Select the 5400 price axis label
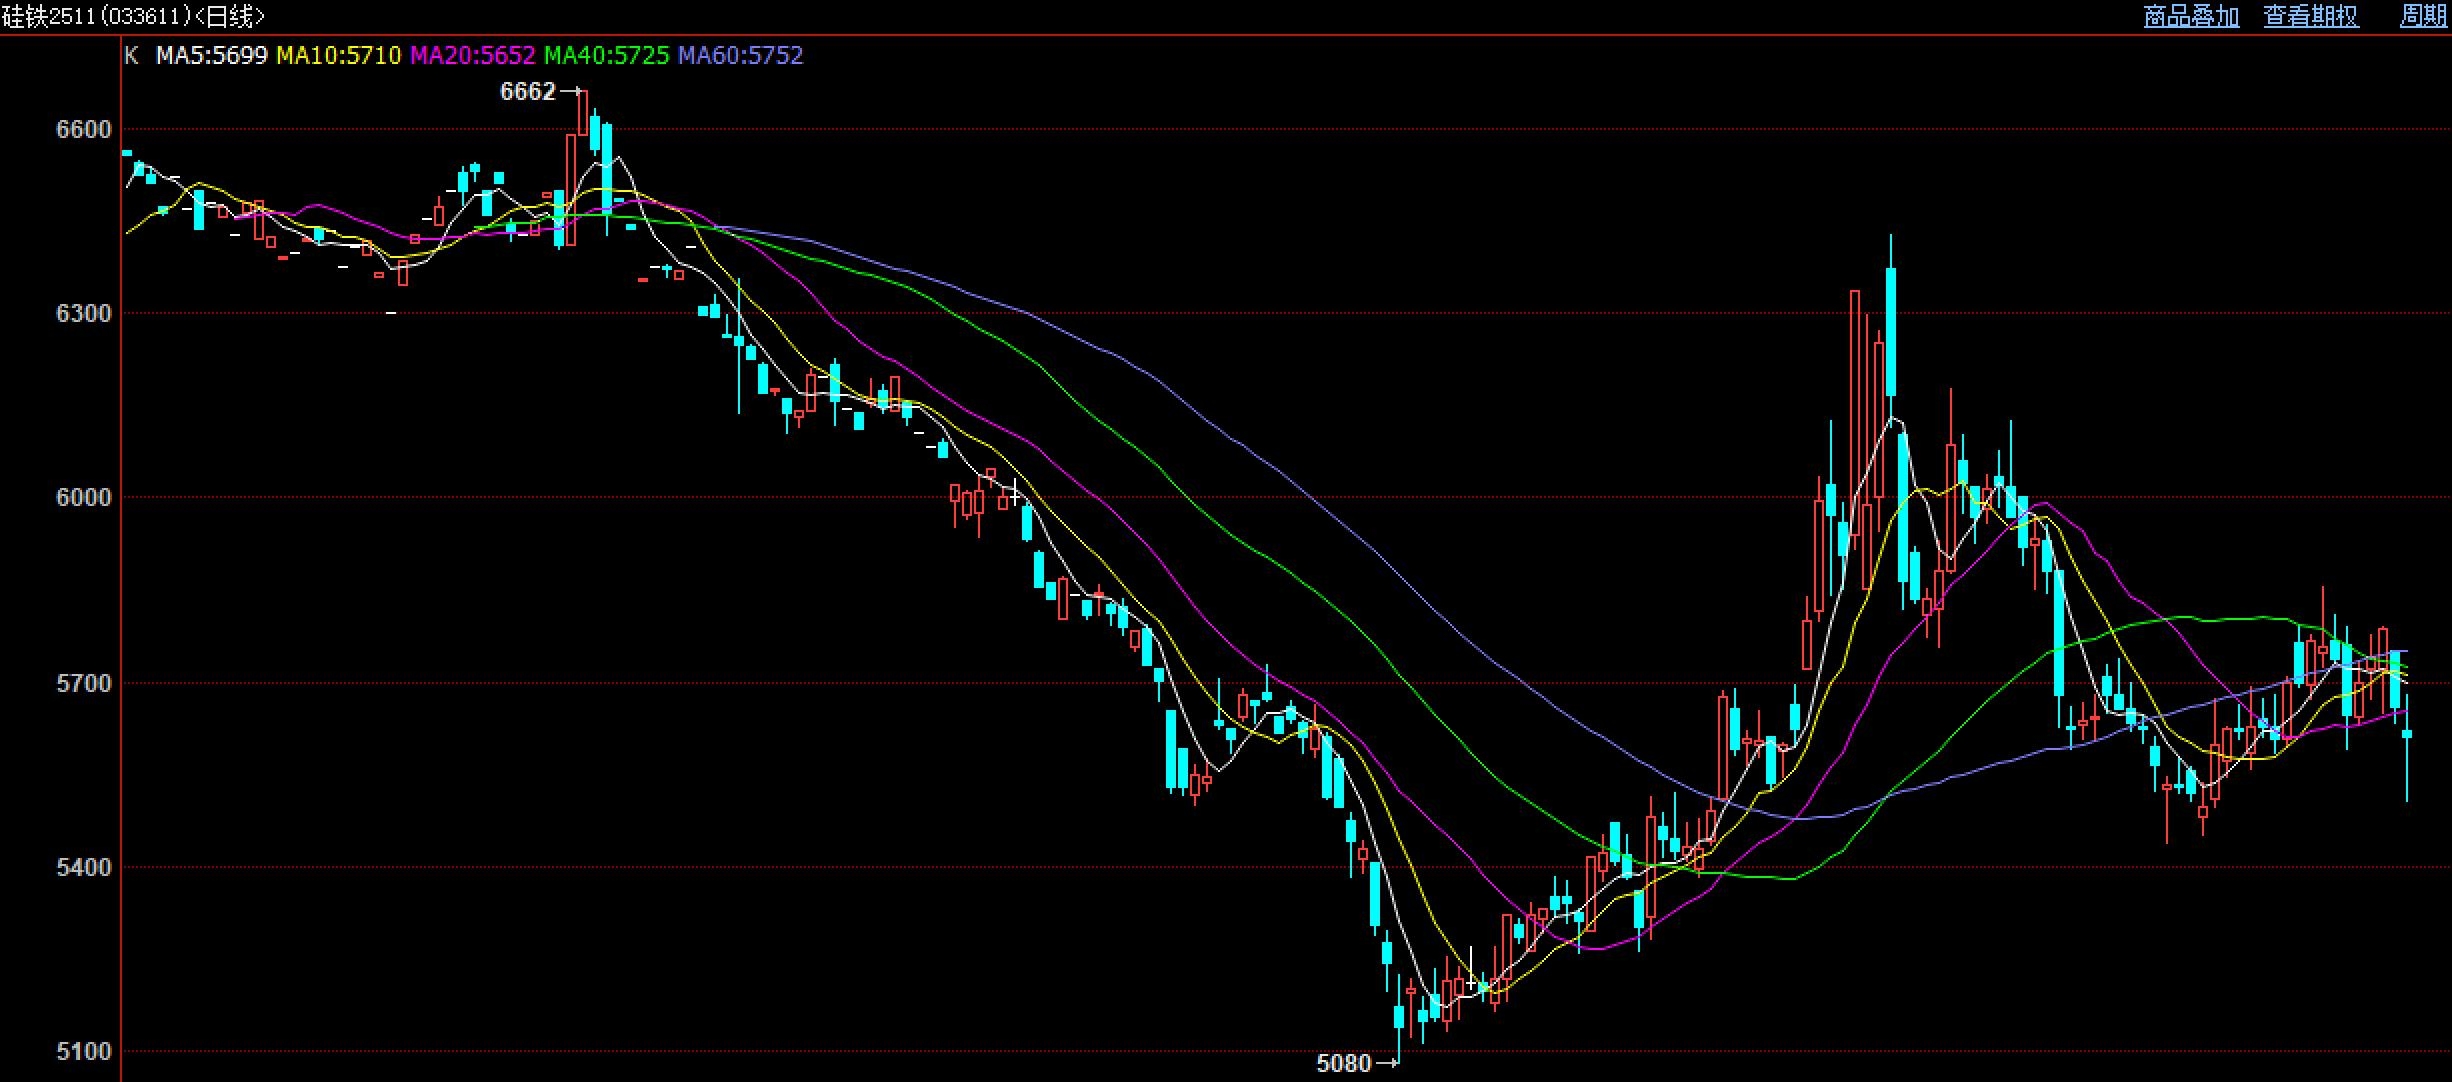2452x1082 pixels. pyautogui.click(x=84, y=868)
